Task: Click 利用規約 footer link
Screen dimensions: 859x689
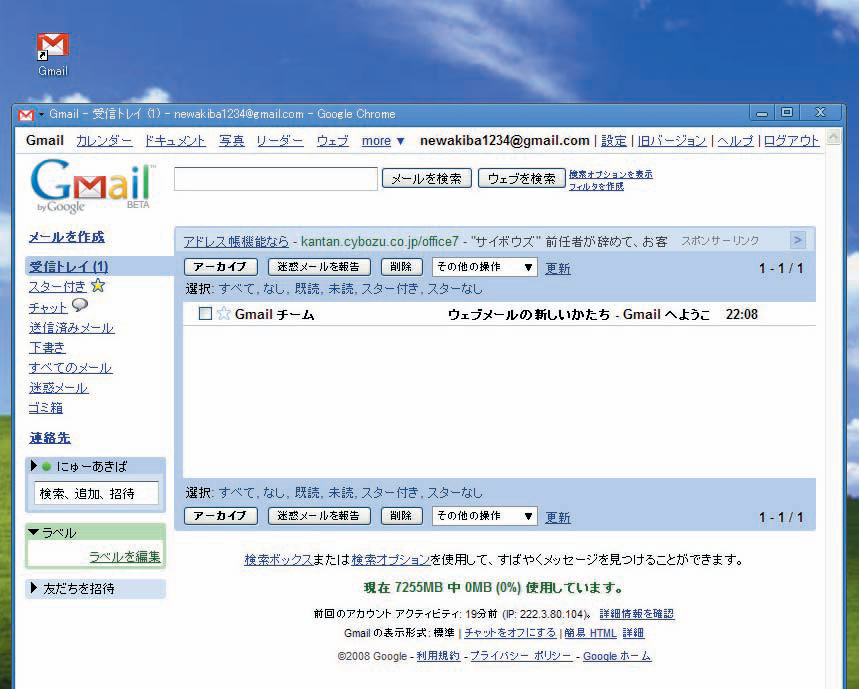Action: [x=438, y=656]
